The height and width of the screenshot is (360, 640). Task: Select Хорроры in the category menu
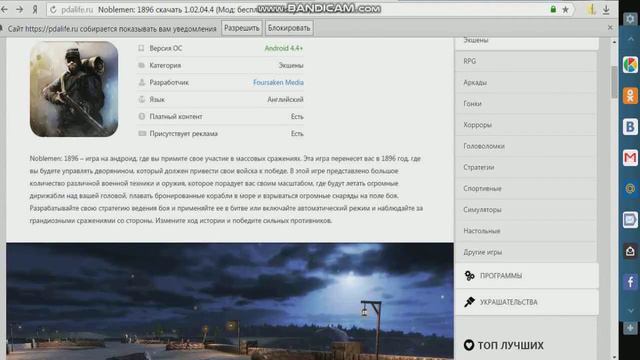coord(527,125)
